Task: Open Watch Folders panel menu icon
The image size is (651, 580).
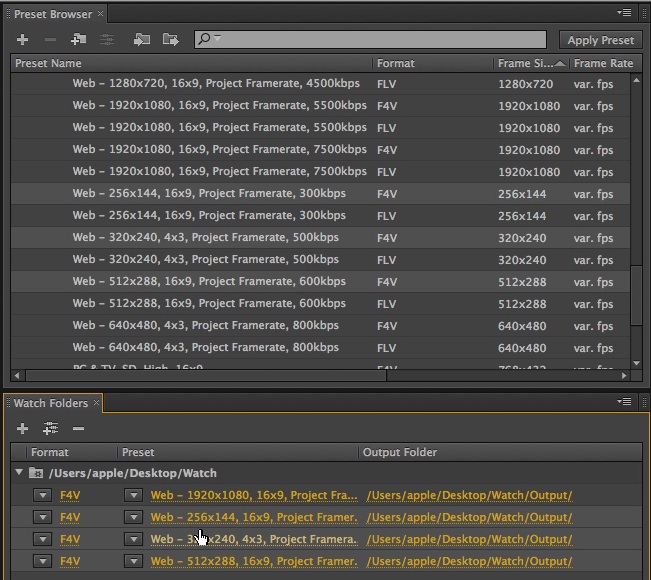Action: pos(624,401)
